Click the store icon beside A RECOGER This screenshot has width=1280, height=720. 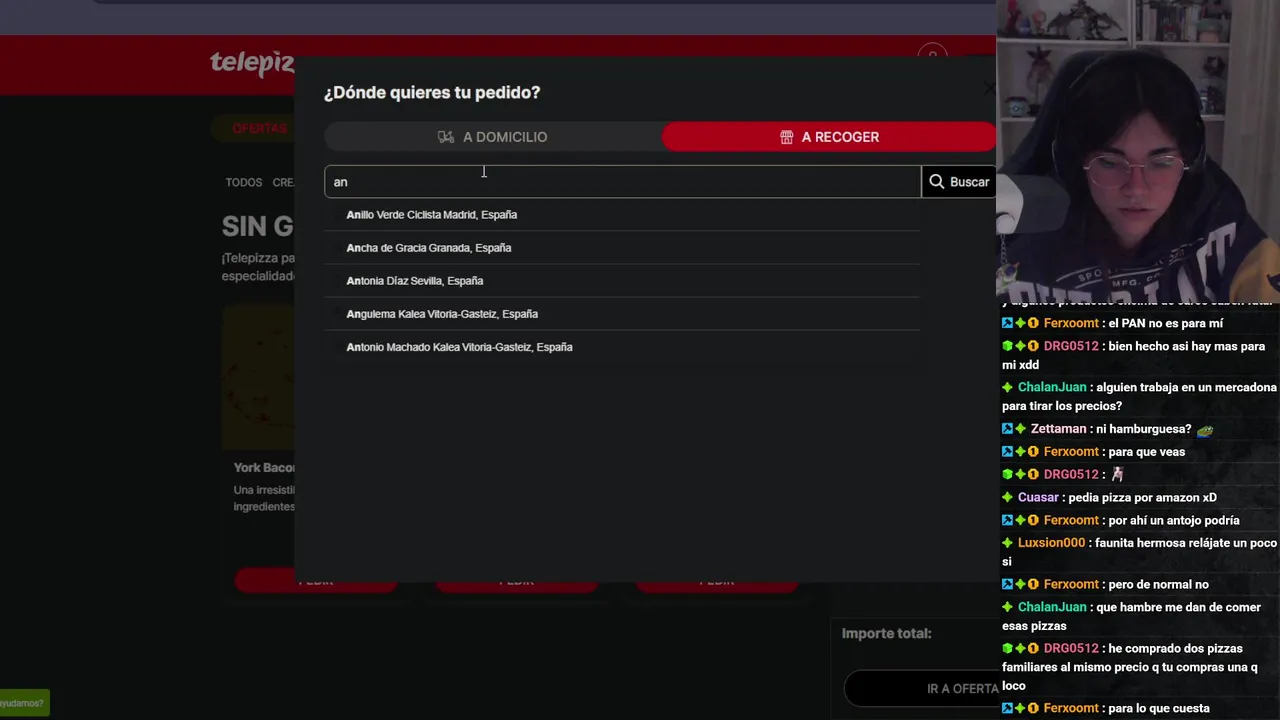(787, 137)
